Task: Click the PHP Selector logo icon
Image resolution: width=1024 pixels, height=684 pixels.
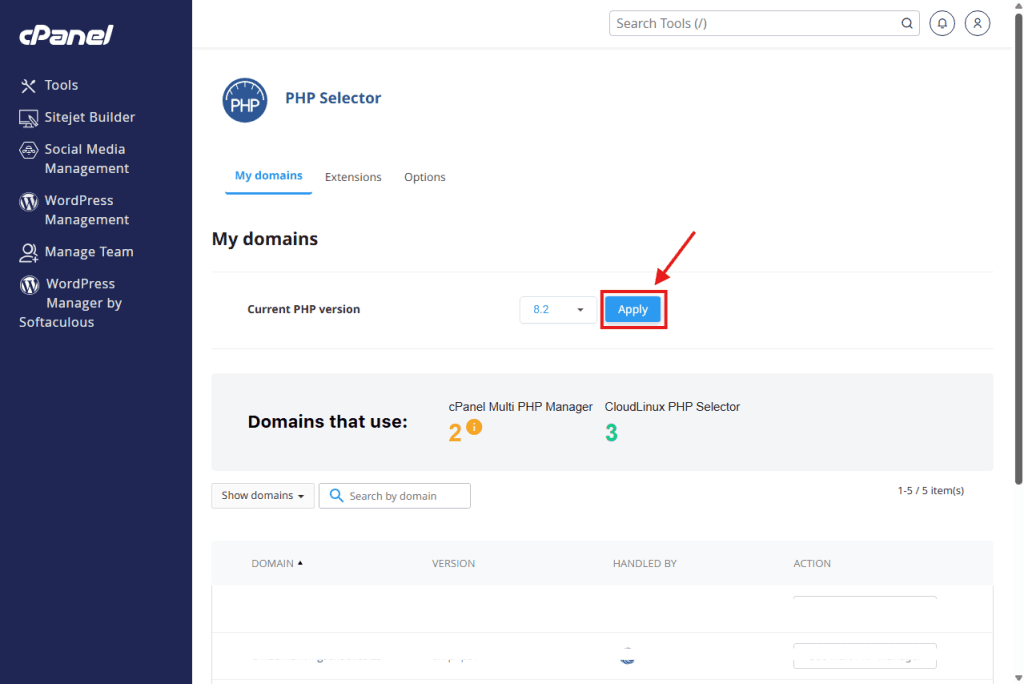Action: pyautogui.click(x=245, y=100)
